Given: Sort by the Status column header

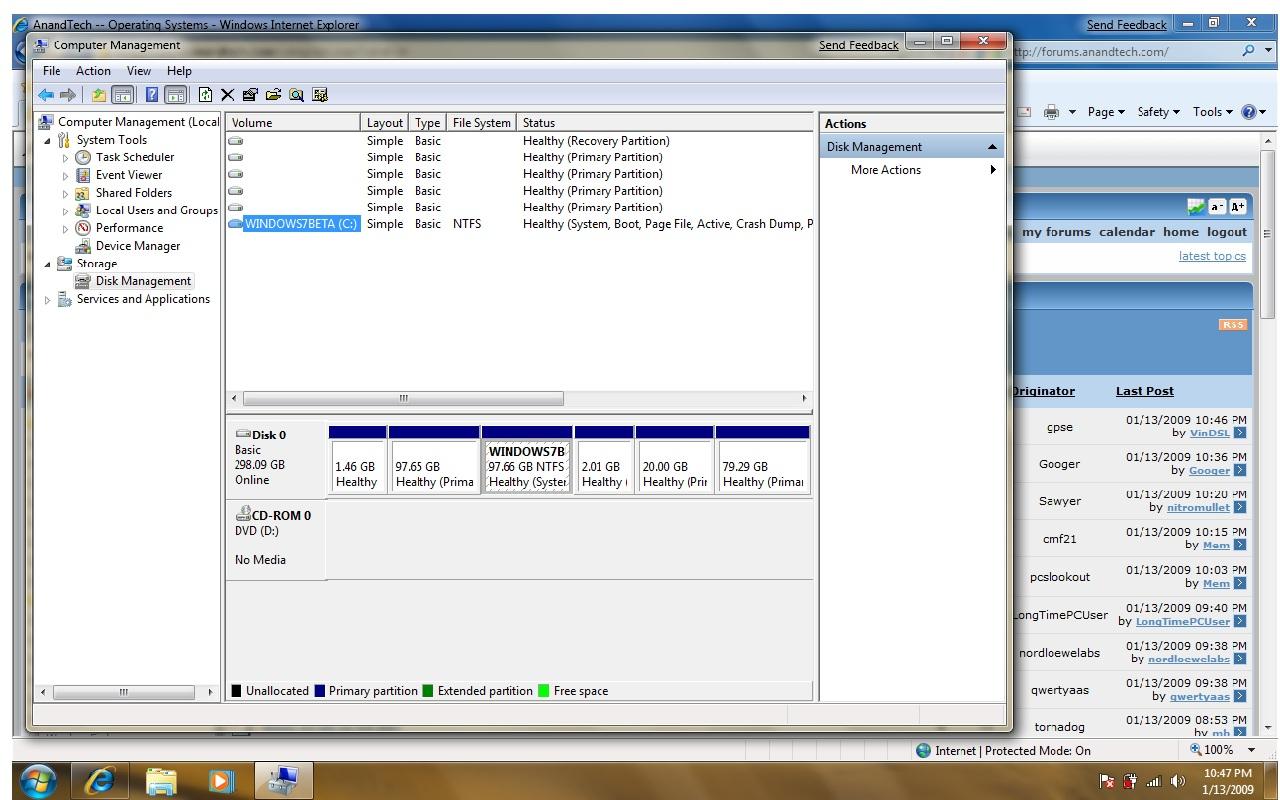Looking at the screenshot, I should pyautogui.click(x=665, y=123).
